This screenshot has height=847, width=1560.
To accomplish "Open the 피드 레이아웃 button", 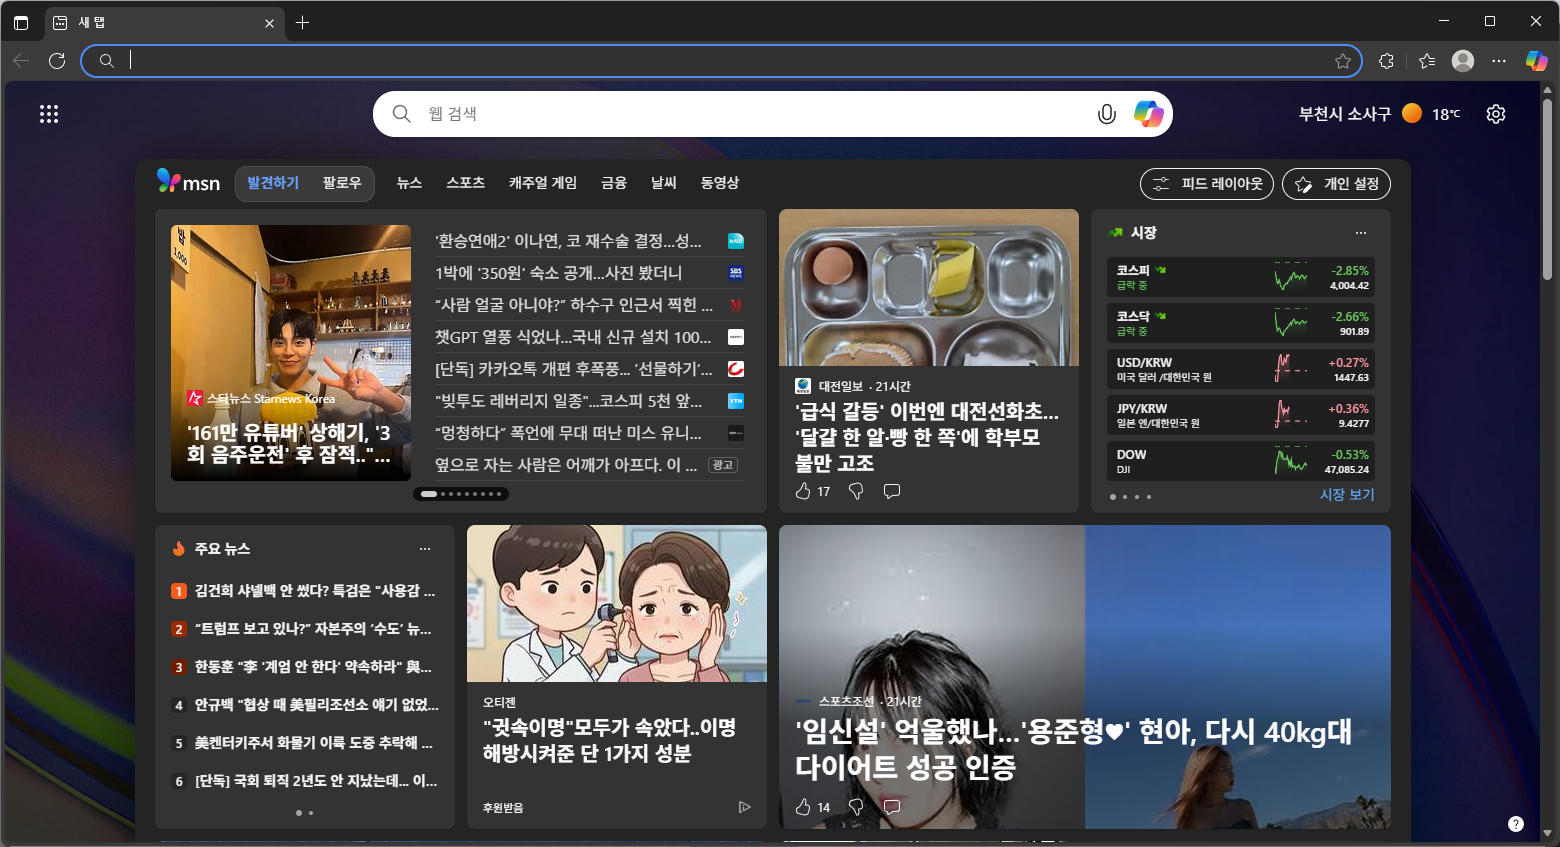I will click(1207, 184).
